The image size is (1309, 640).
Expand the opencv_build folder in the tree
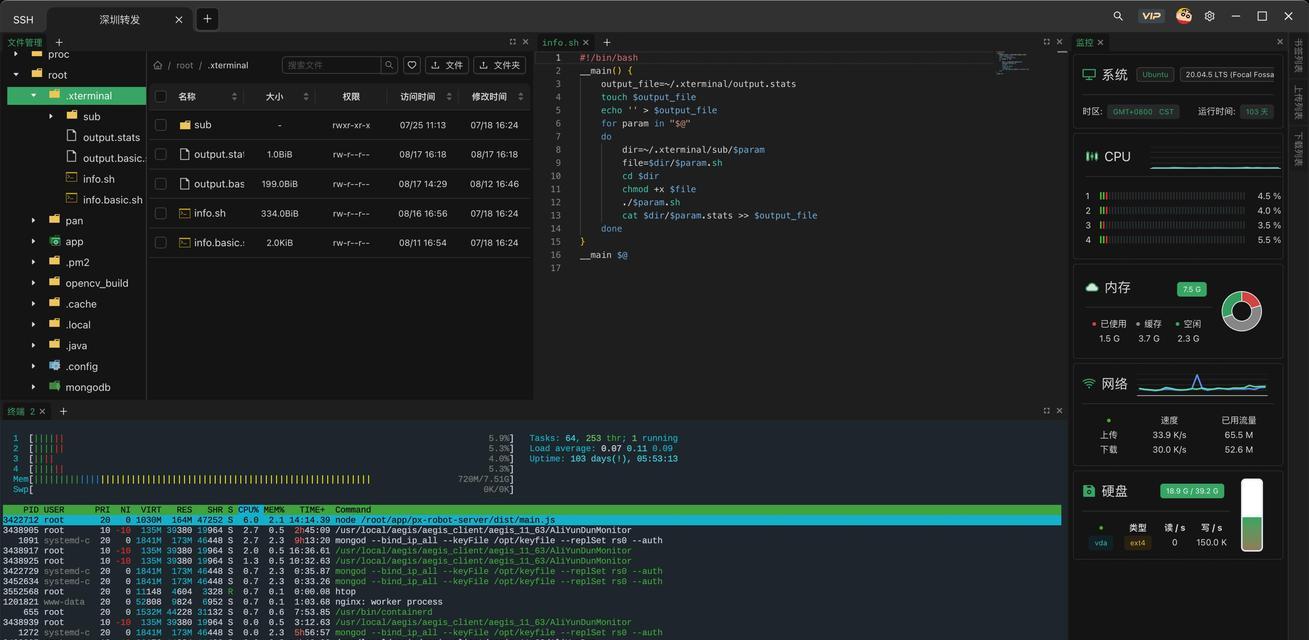(x=33, y=283)
